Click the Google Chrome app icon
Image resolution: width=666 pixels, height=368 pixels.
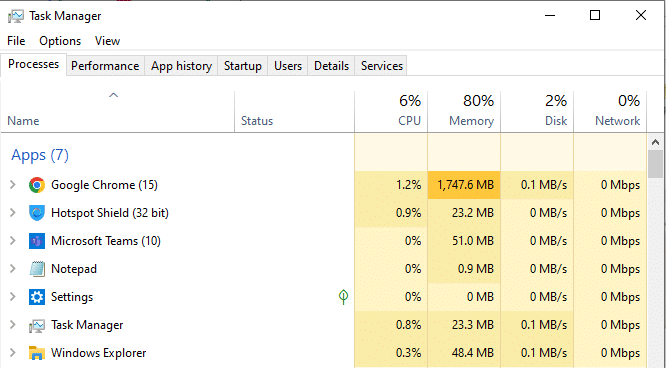[37, 185]
